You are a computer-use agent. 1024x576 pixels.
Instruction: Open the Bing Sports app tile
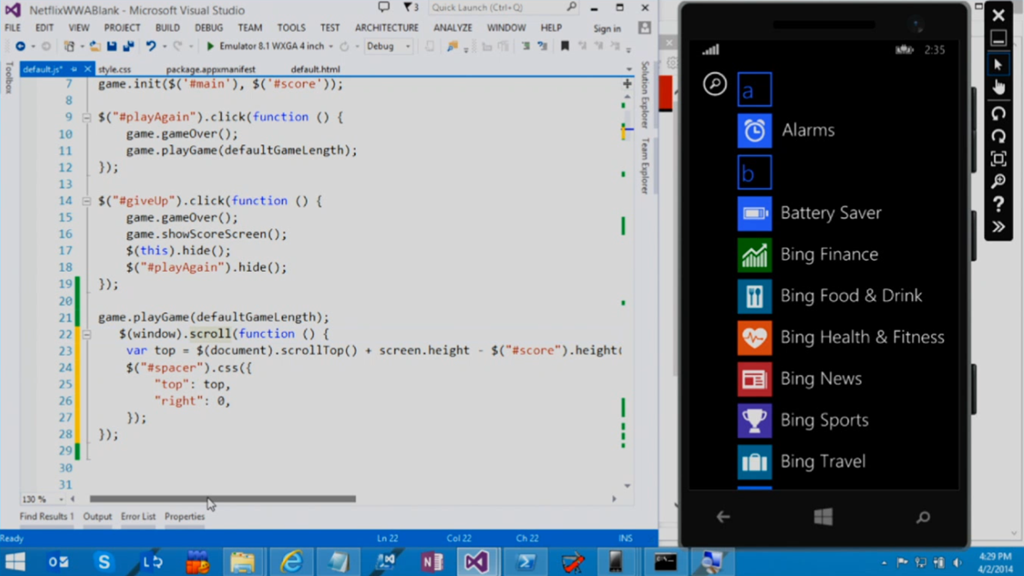pyautogui.click(x=754, y=421)
